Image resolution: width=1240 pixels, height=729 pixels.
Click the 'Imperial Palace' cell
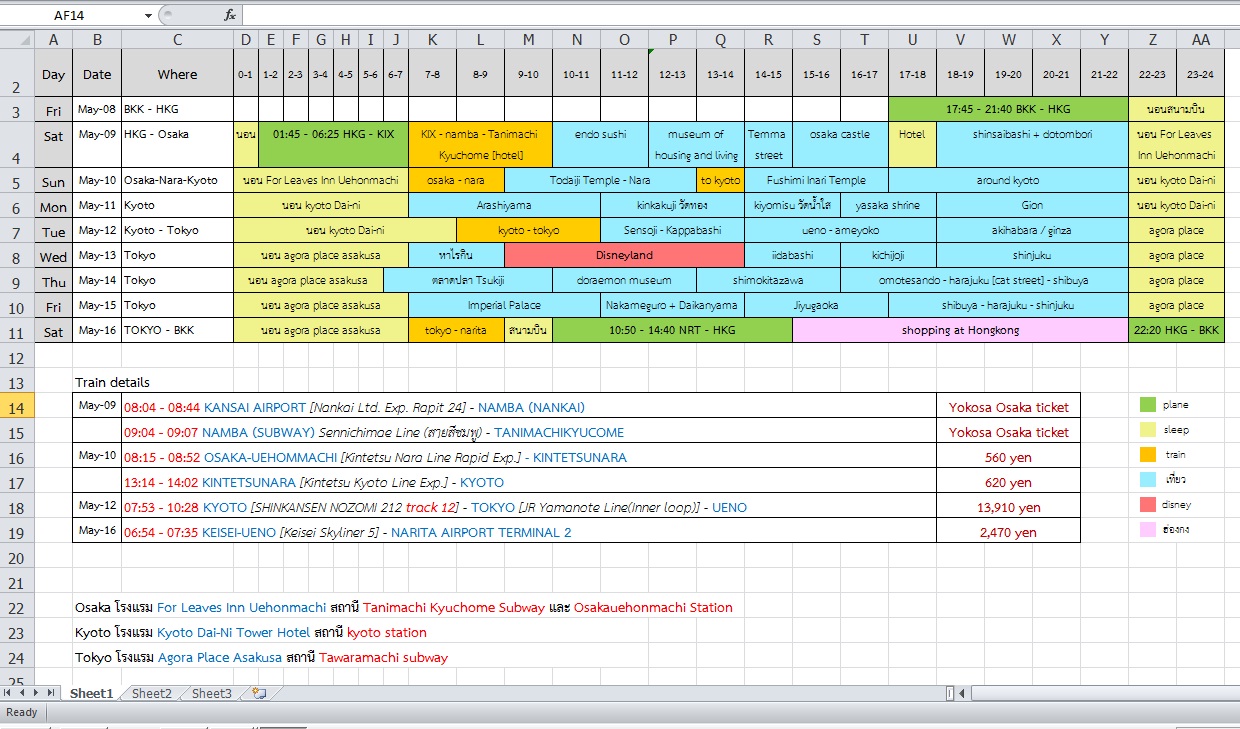point(504,305)
